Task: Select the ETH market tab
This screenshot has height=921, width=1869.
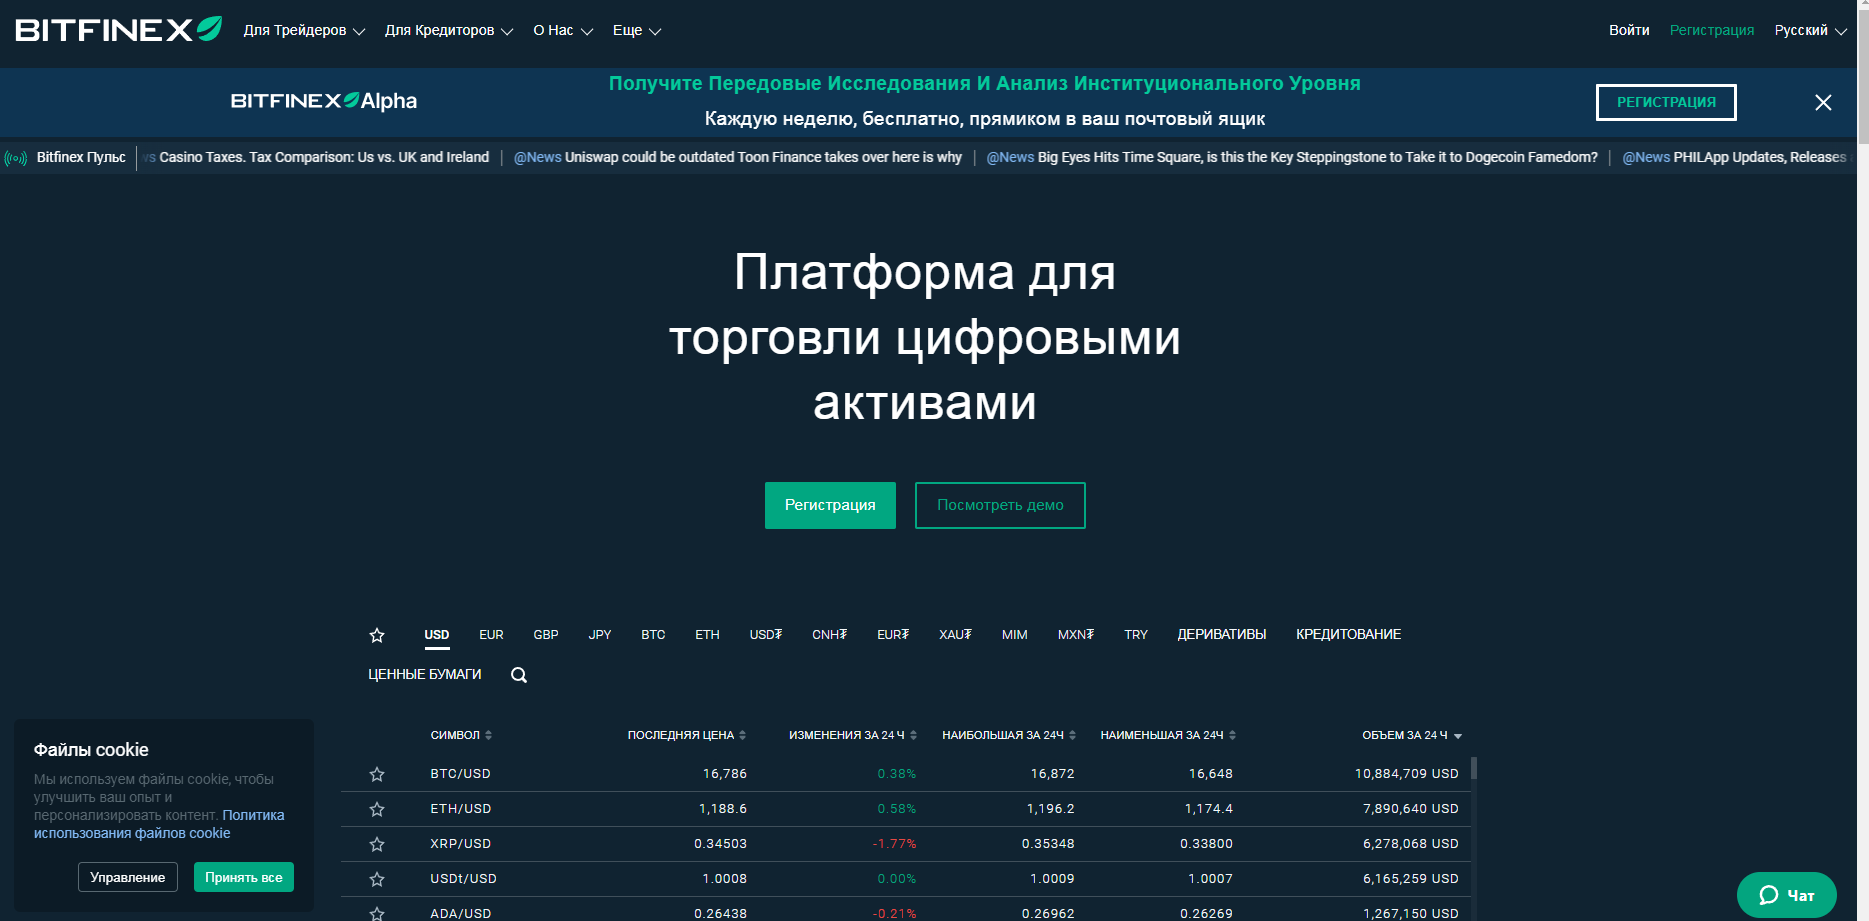Action: tap(707, 635)
